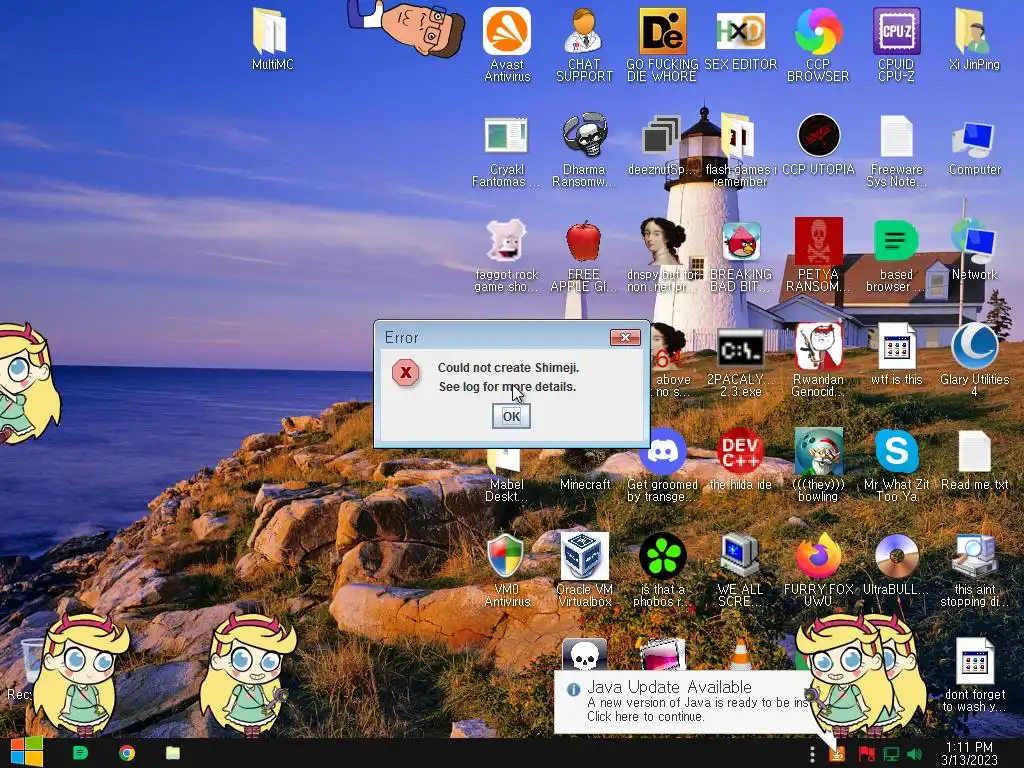Launch FURRY FOX UWU Firefox icon
This screenshot has width=1024, height=768.
tap(818, 571)
